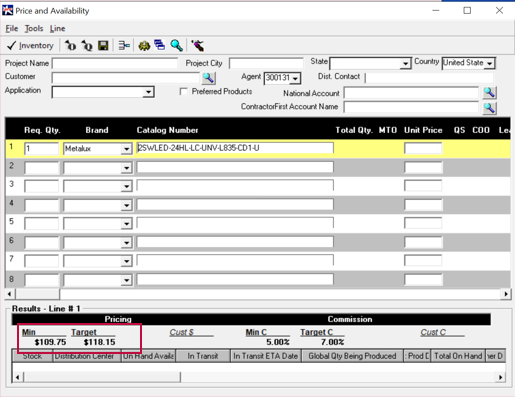
Task: Click the Distribution Center column header
Action: (87, 356)
